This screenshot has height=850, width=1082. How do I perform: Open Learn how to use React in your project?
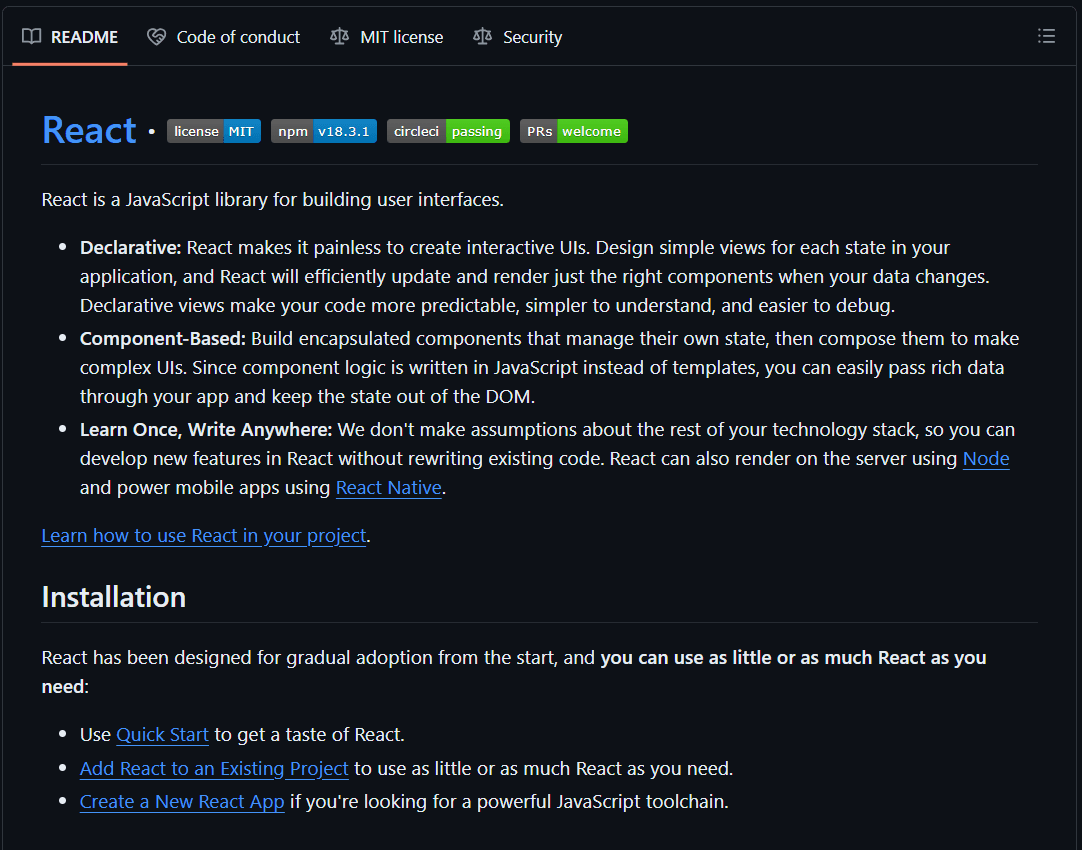coord(204,536)
